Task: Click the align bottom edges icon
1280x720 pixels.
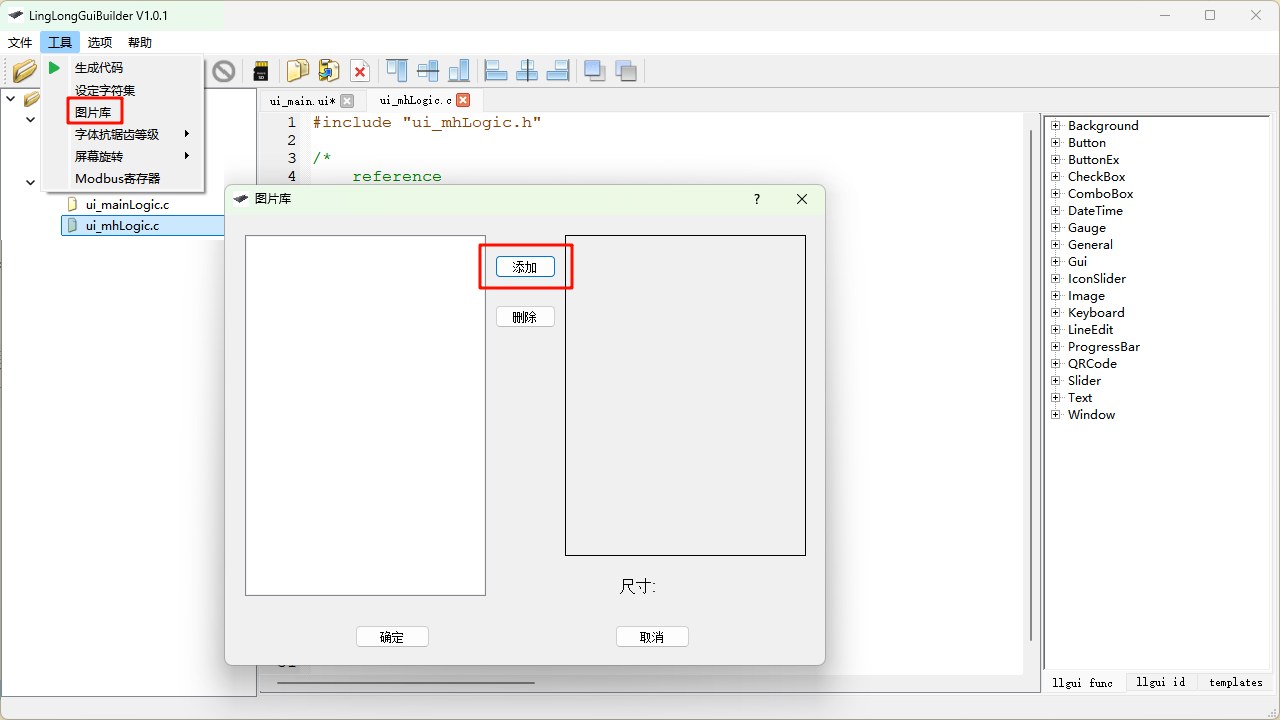Action: pos(459,71)
